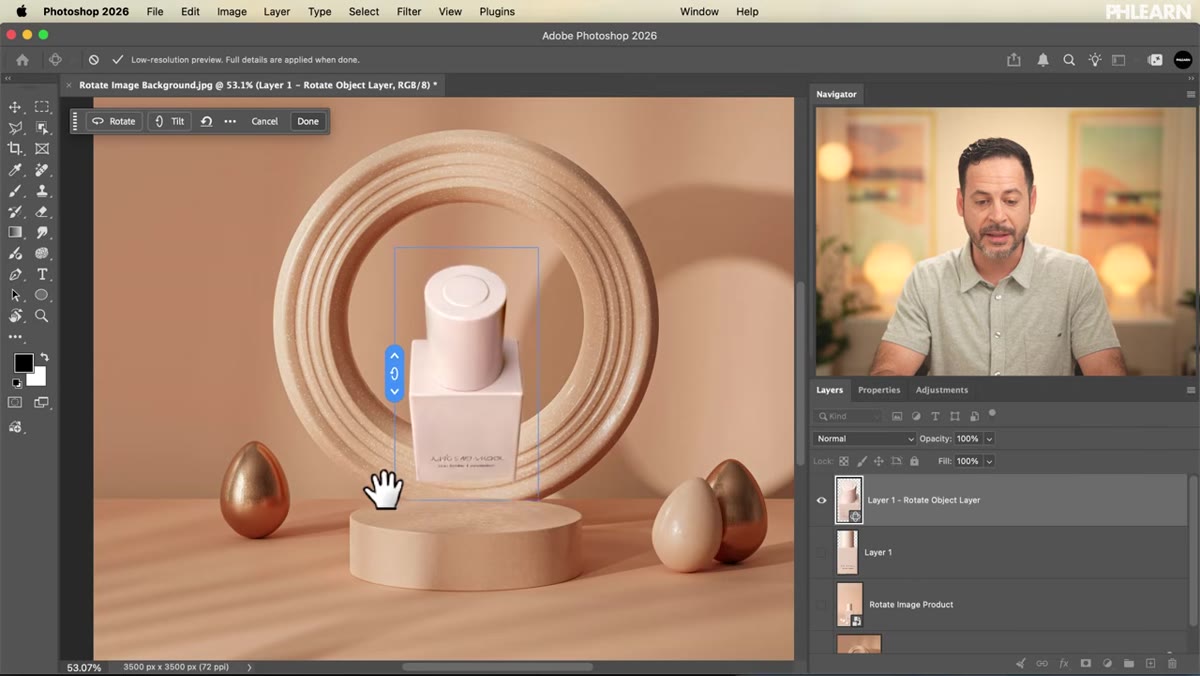Commit the rotation with the checkmark
Screen dimensions: 1200x676
click(118, 60)
